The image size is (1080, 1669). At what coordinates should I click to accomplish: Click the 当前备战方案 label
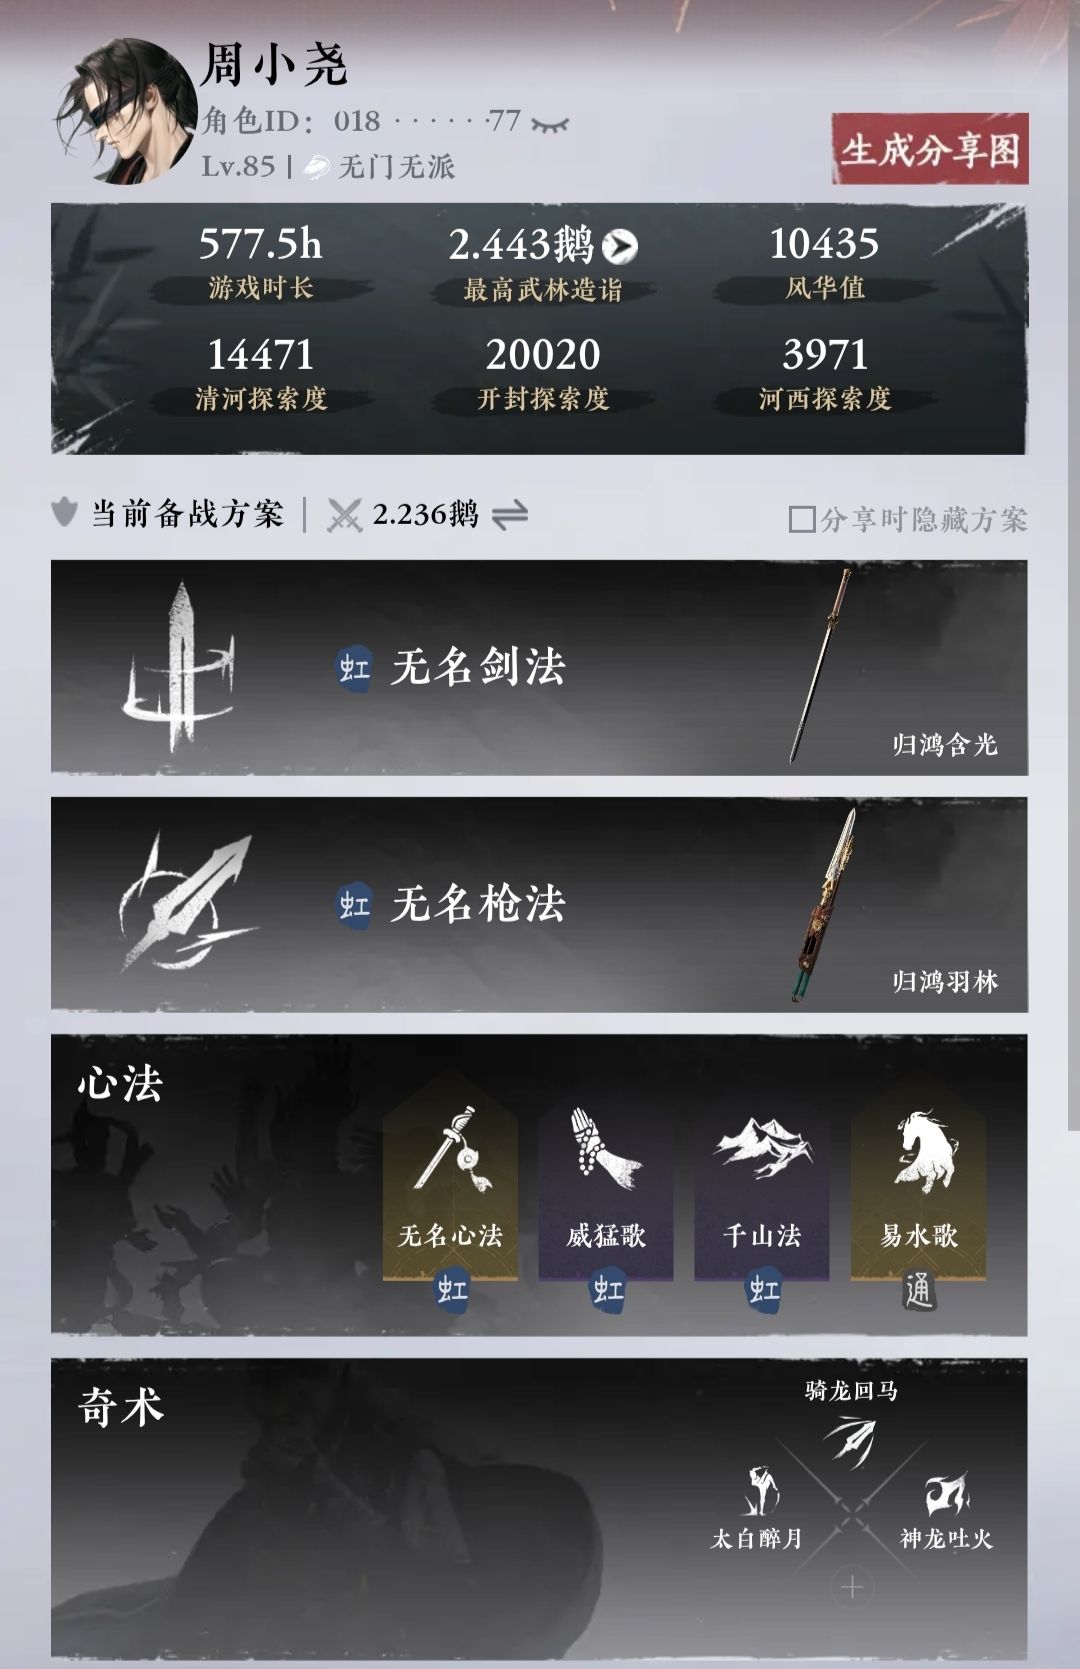[188, 514]
